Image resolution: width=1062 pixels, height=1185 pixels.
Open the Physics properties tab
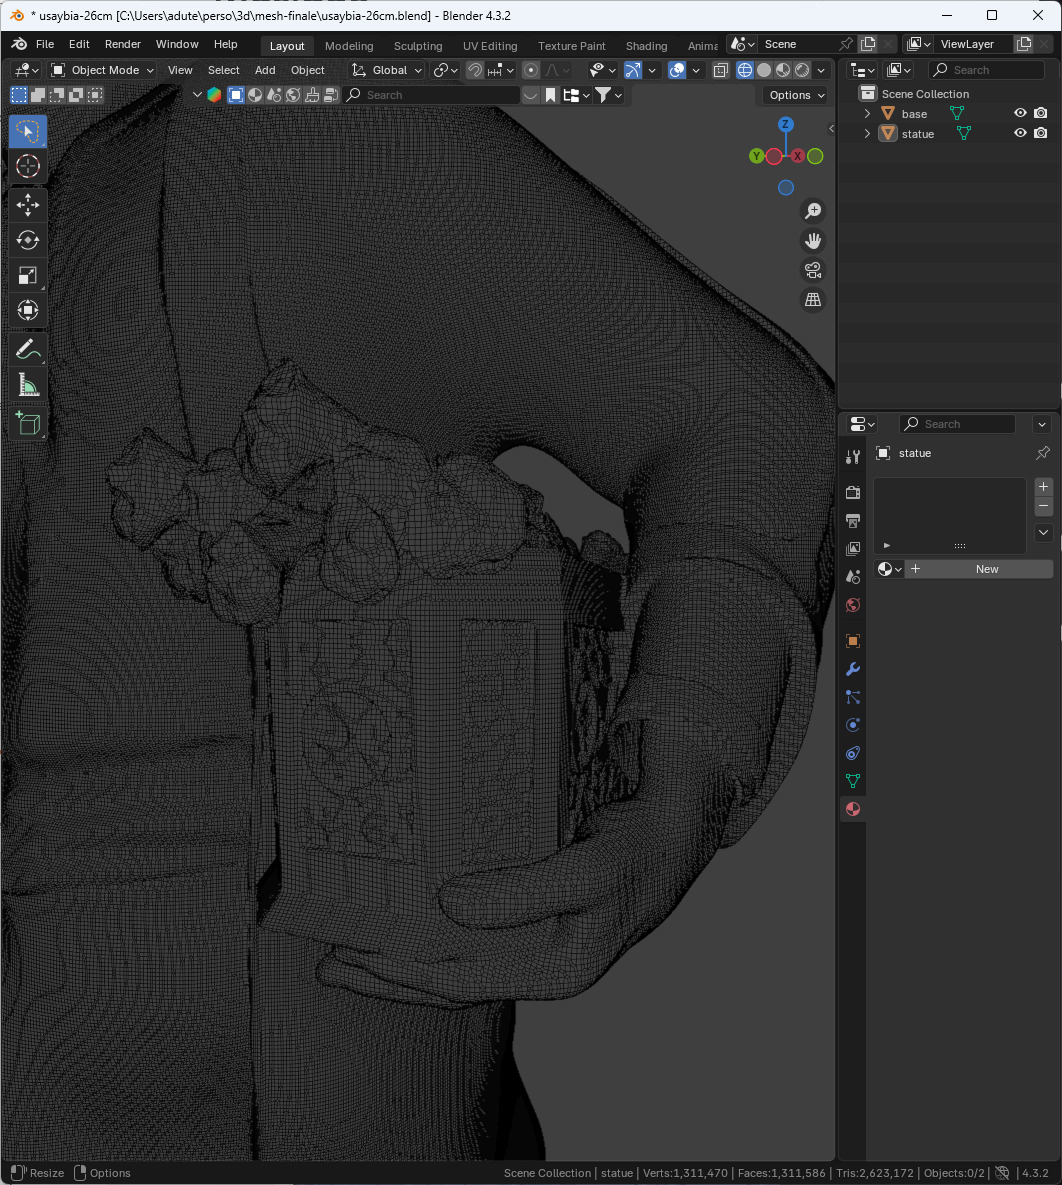click(x=853, y=725)
